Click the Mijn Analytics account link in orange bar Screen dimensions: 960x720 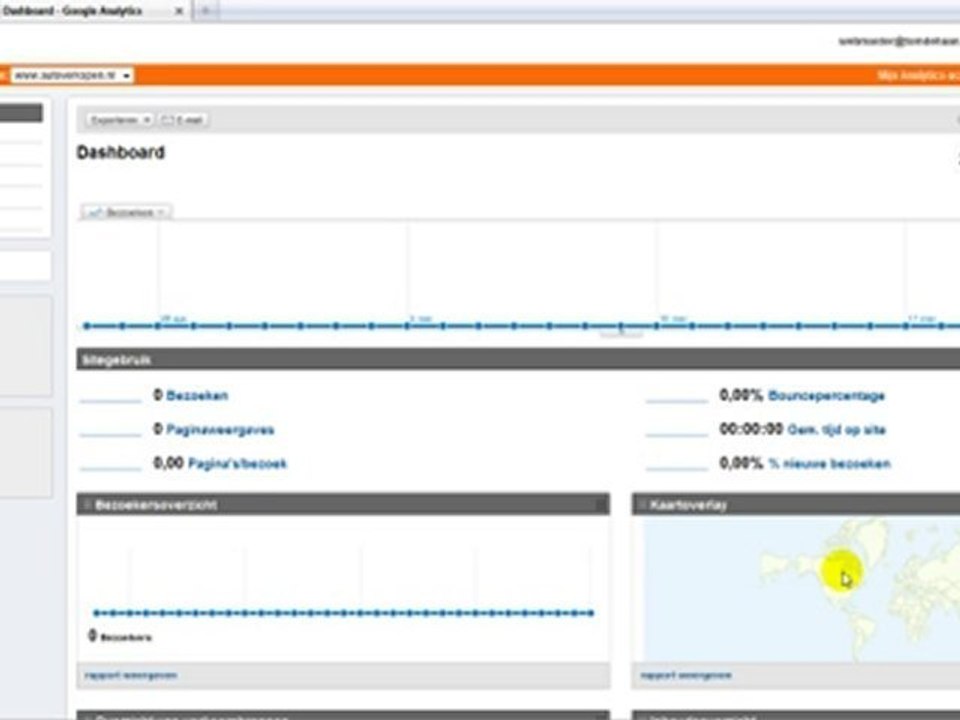[918, 75]
